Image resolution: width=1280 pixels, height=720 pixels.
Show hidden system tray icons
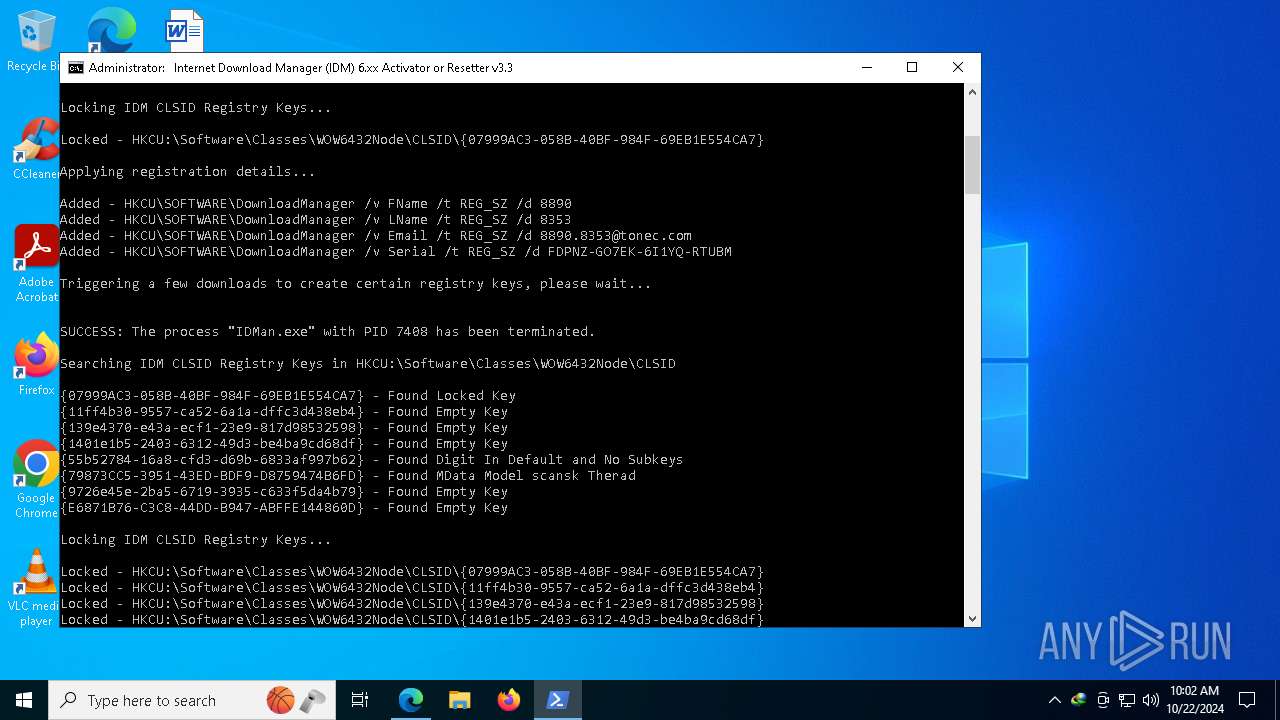1054,700
